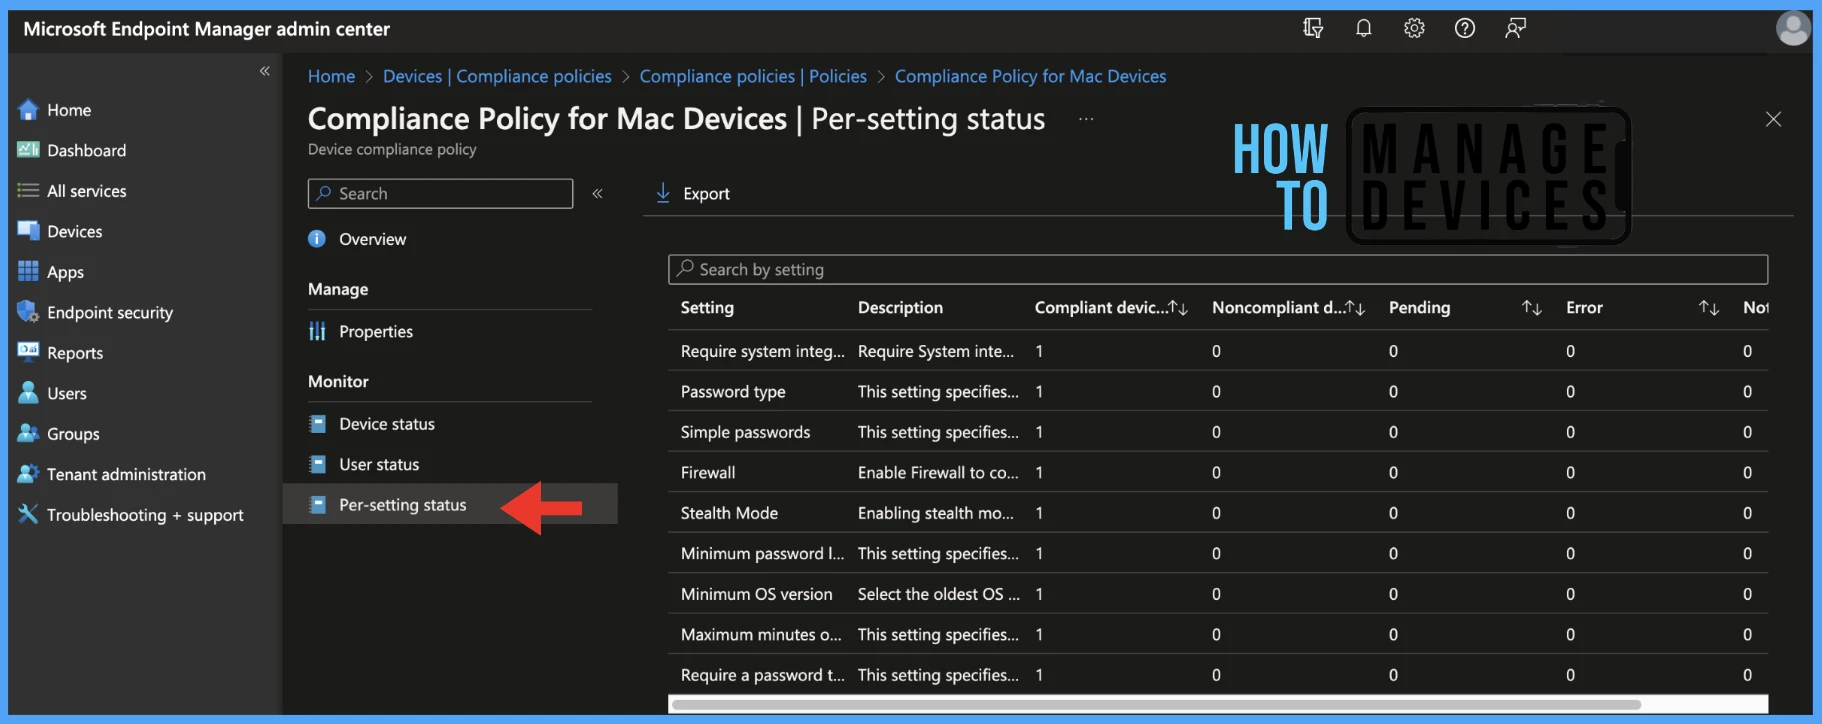Go to Home breadcrumb link

[331, 76]
